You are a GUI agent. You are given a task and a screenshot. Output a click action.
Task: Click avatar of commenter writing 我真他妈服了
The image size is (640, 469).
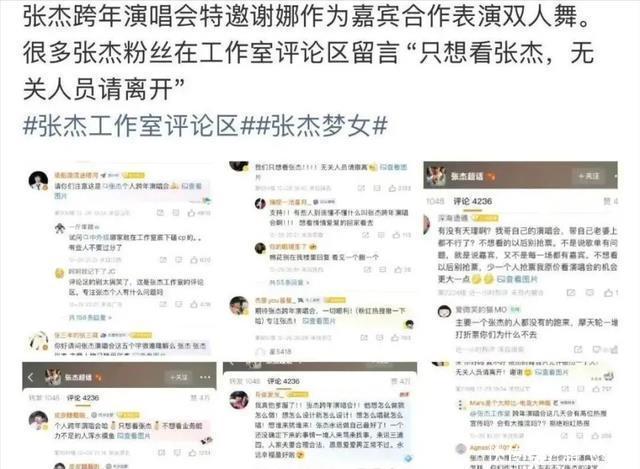click(x=239, y=400)
